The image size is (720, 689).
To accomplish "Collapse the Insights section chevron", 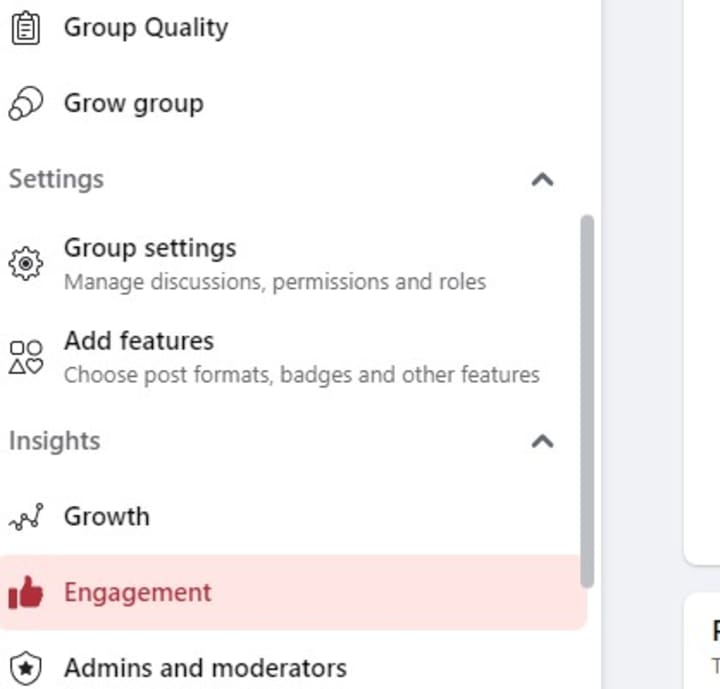I will (542, 441).
